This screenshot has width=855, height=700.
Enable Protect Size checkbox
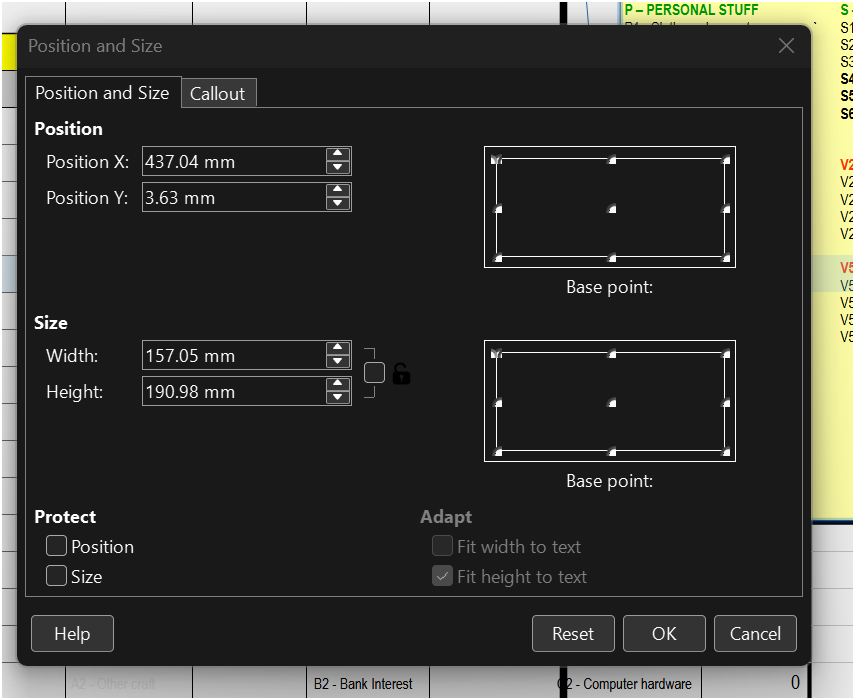(x=57, y=576)
